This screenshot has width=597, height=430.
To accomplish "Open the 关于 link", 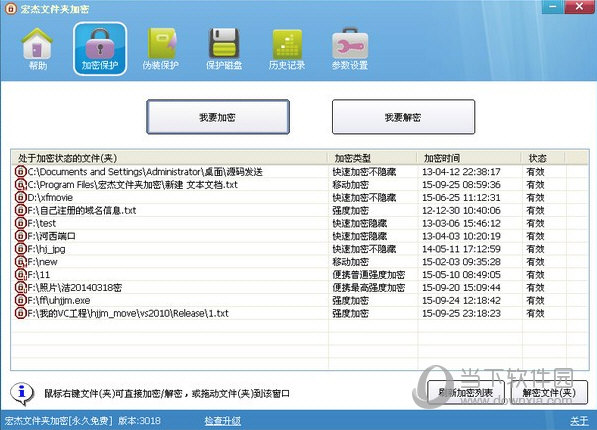I will [579, 420].
